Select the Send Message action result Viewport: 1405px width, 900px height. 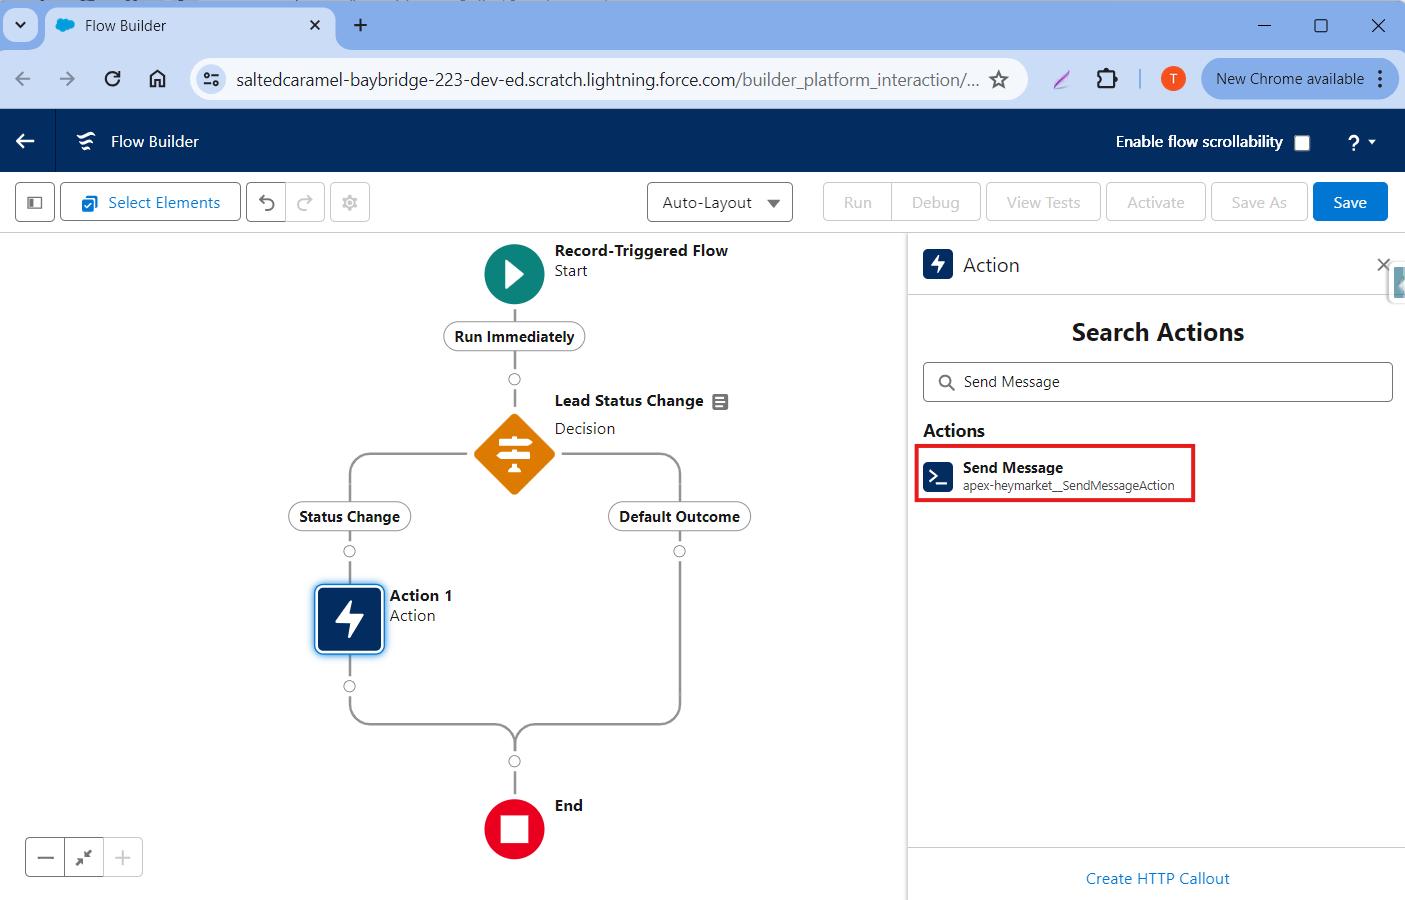[1055, 474]
